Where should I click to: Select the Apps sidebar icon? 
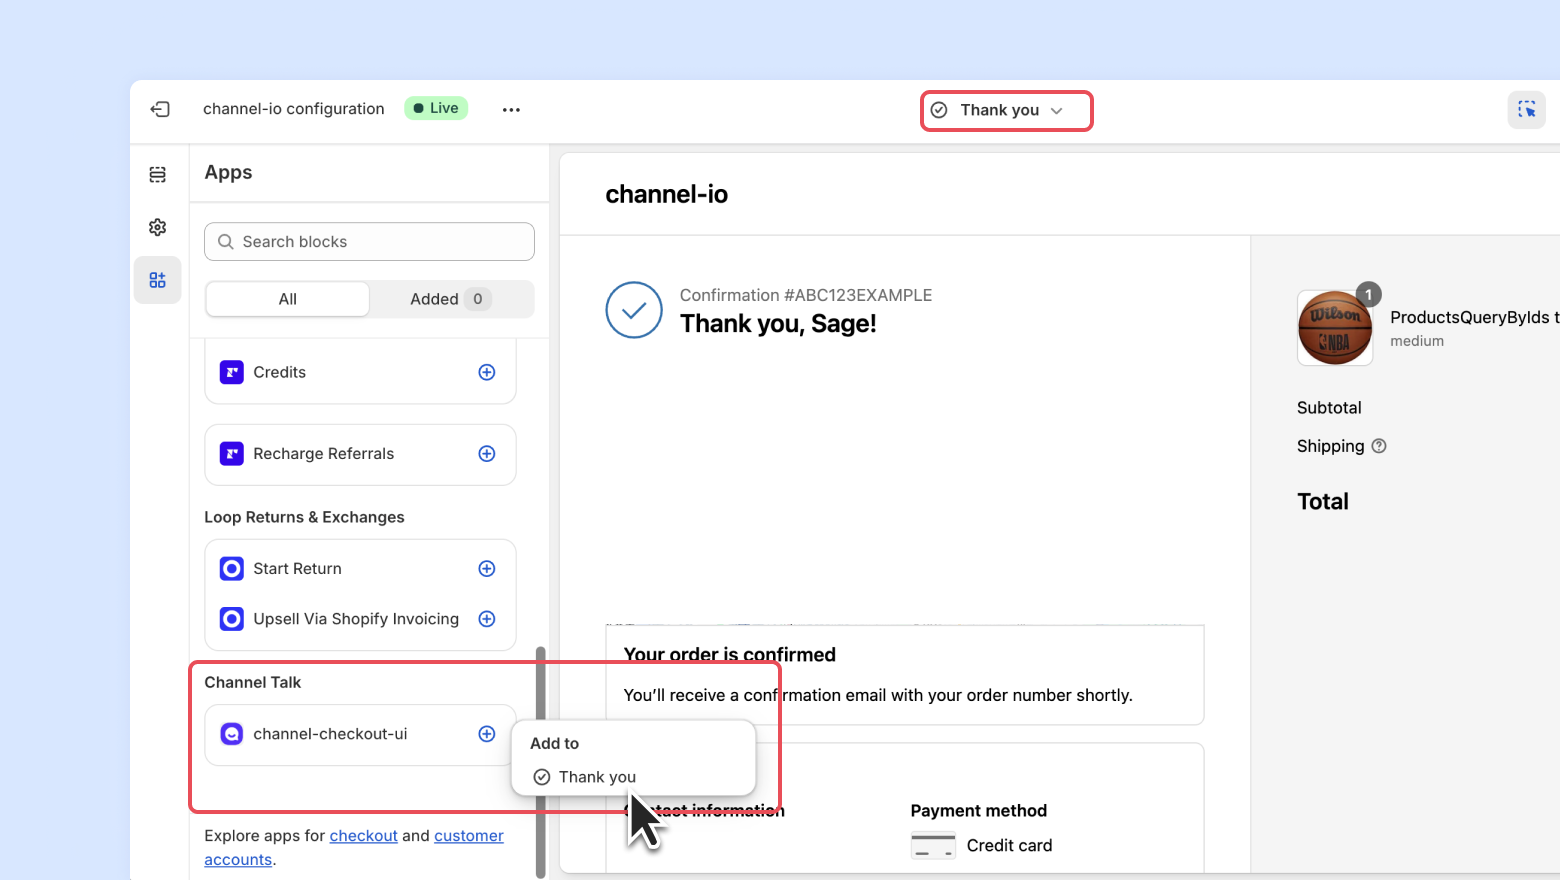(x=158, y=280)
